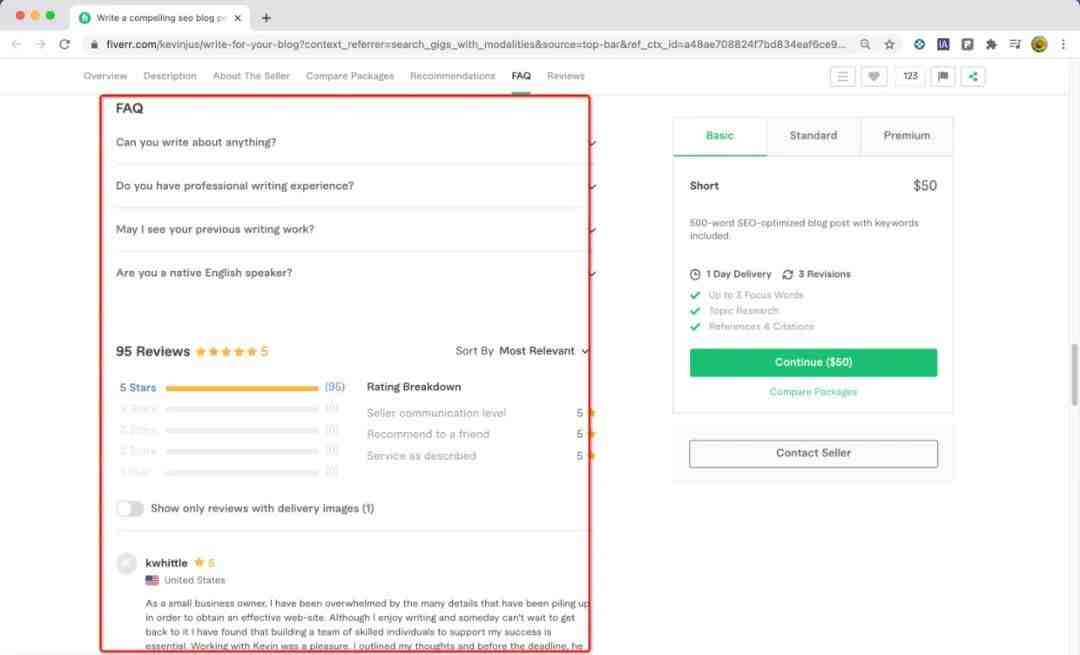This screenshot has width=1080, height=655.
Task: Click the share icon button
Action: 972,76
